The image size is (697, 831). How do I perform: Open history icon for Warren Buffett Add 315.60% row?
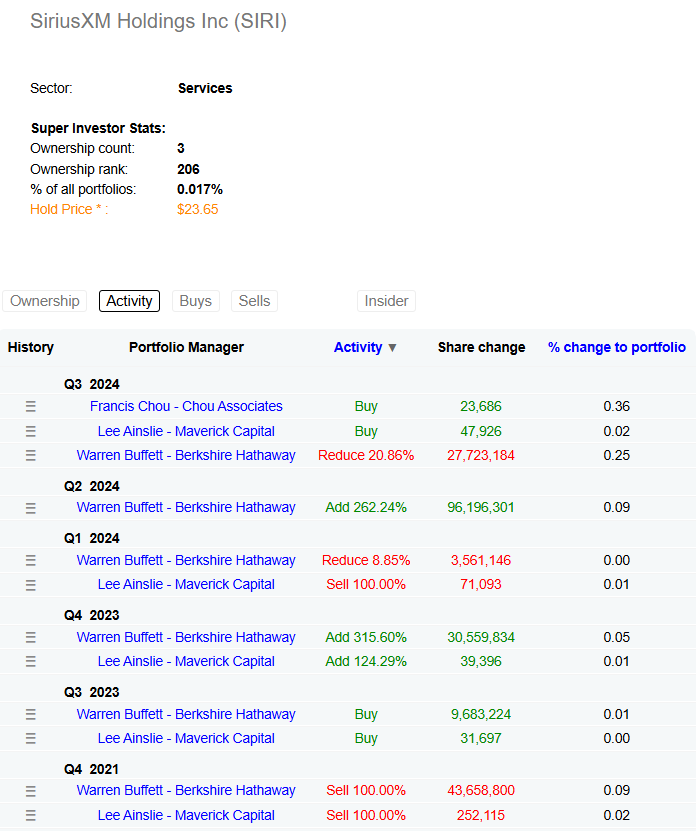pos(31,637)
